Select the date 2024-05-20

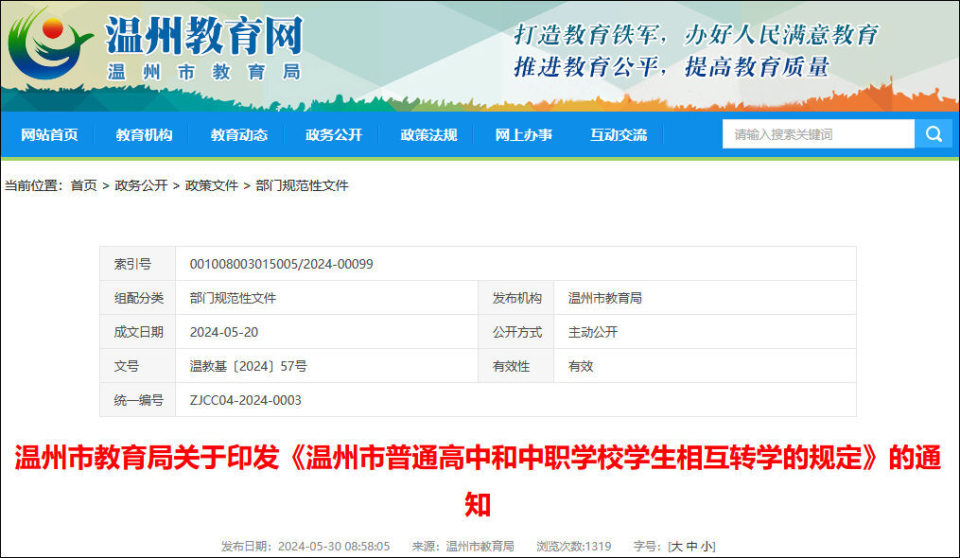coord(224,332)
